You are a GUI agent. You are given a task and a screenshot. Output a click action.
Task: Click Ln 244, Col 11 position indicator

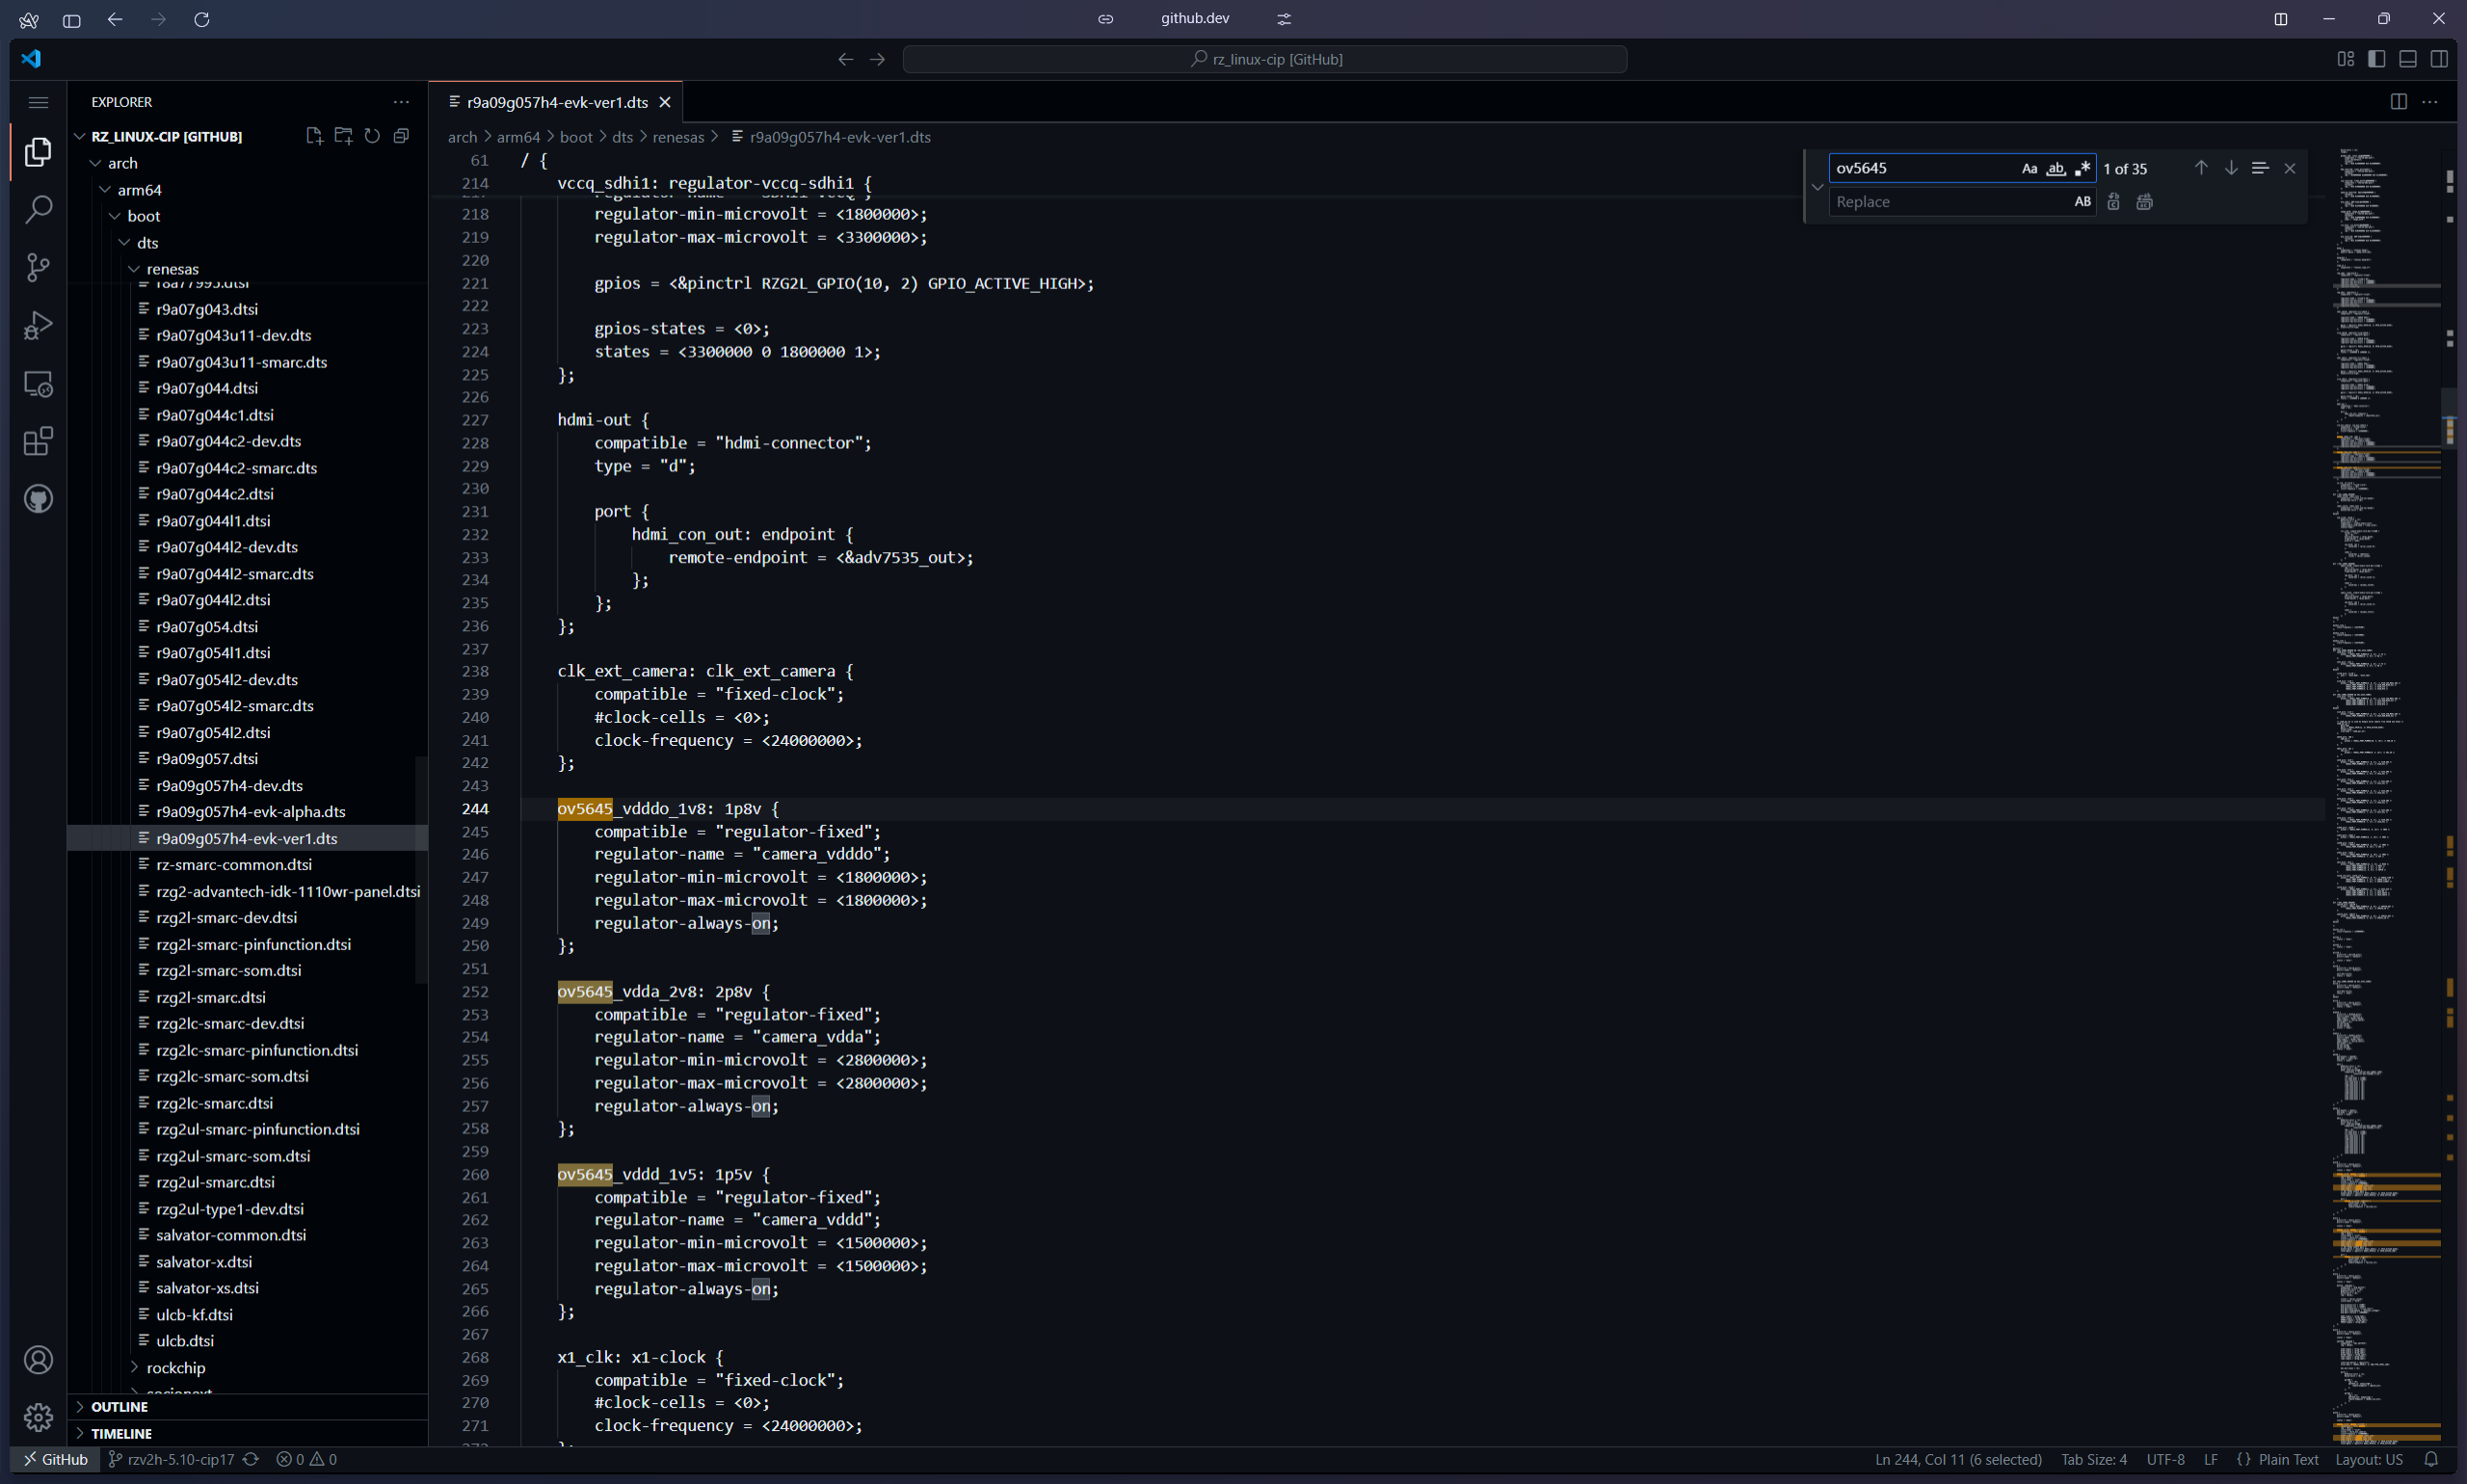[x=1958, y=1459]
